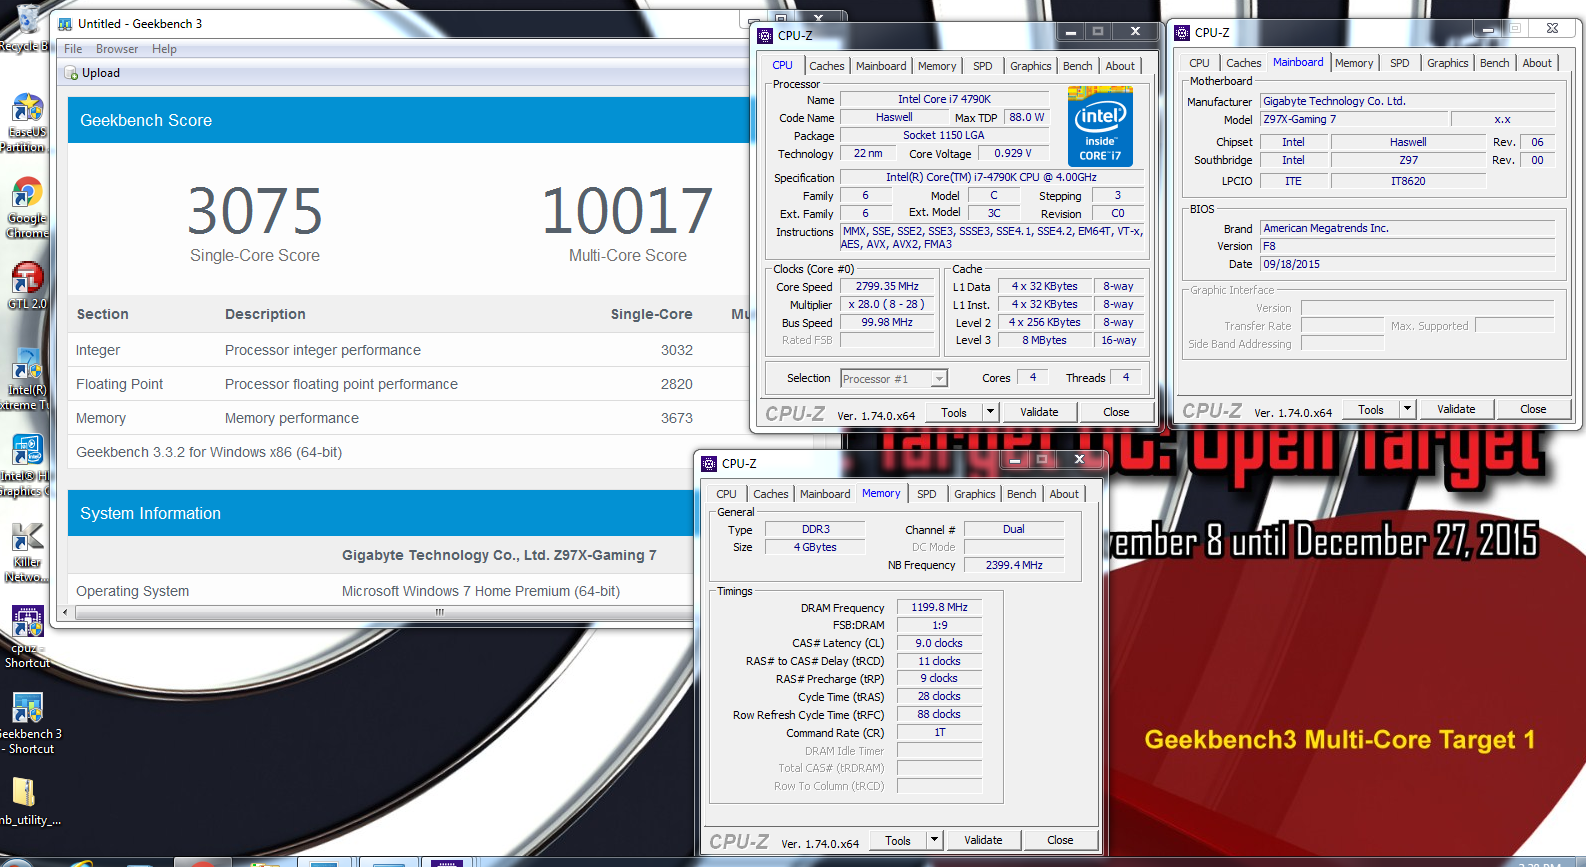
Task: Click the Multiplier value x 28.0 (8 - 28)
Action: click(887, 304)
